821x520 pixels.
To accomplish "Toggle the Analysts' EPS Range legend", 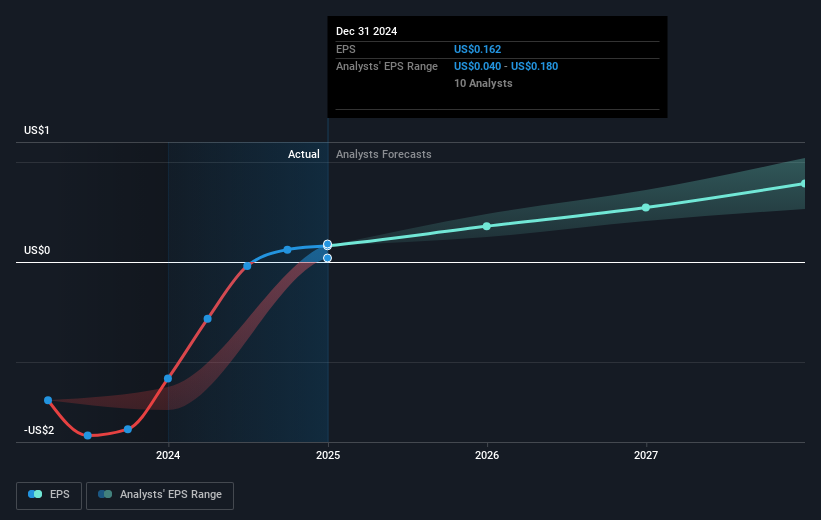I will [x=160, y=495].
